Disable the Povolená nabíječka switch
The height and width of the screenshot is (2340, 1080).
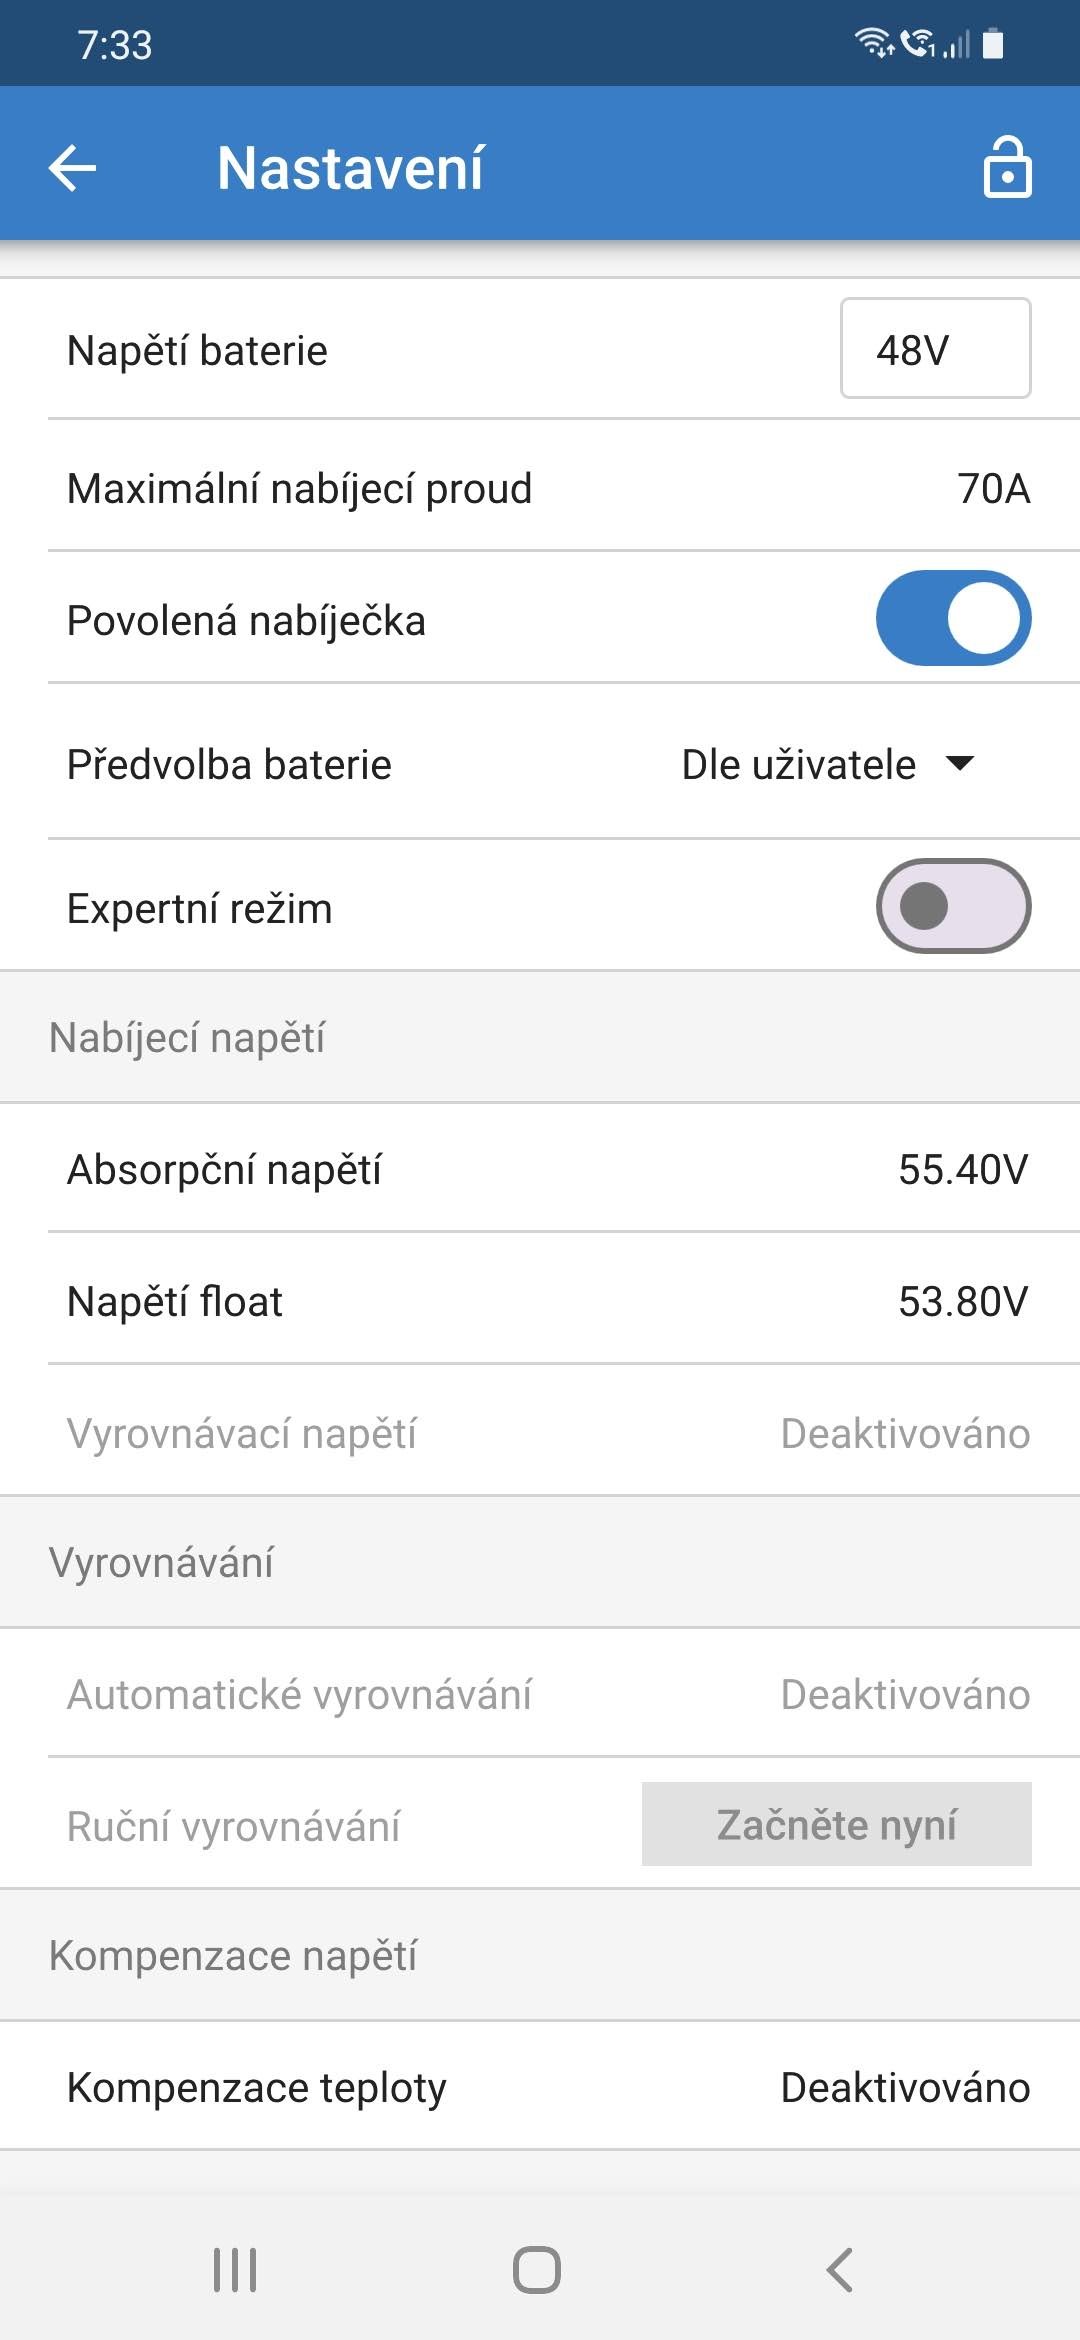coord(953,618)
